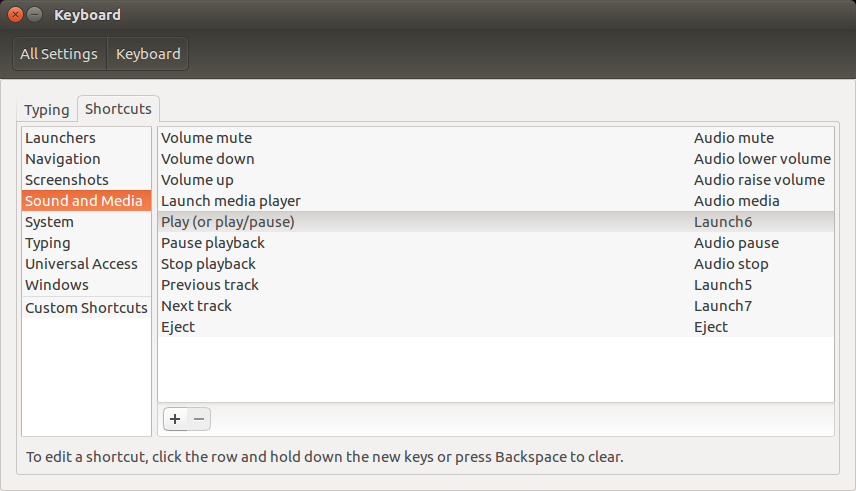Click the minus icon to remove shortcut

[x=199, y=419]
